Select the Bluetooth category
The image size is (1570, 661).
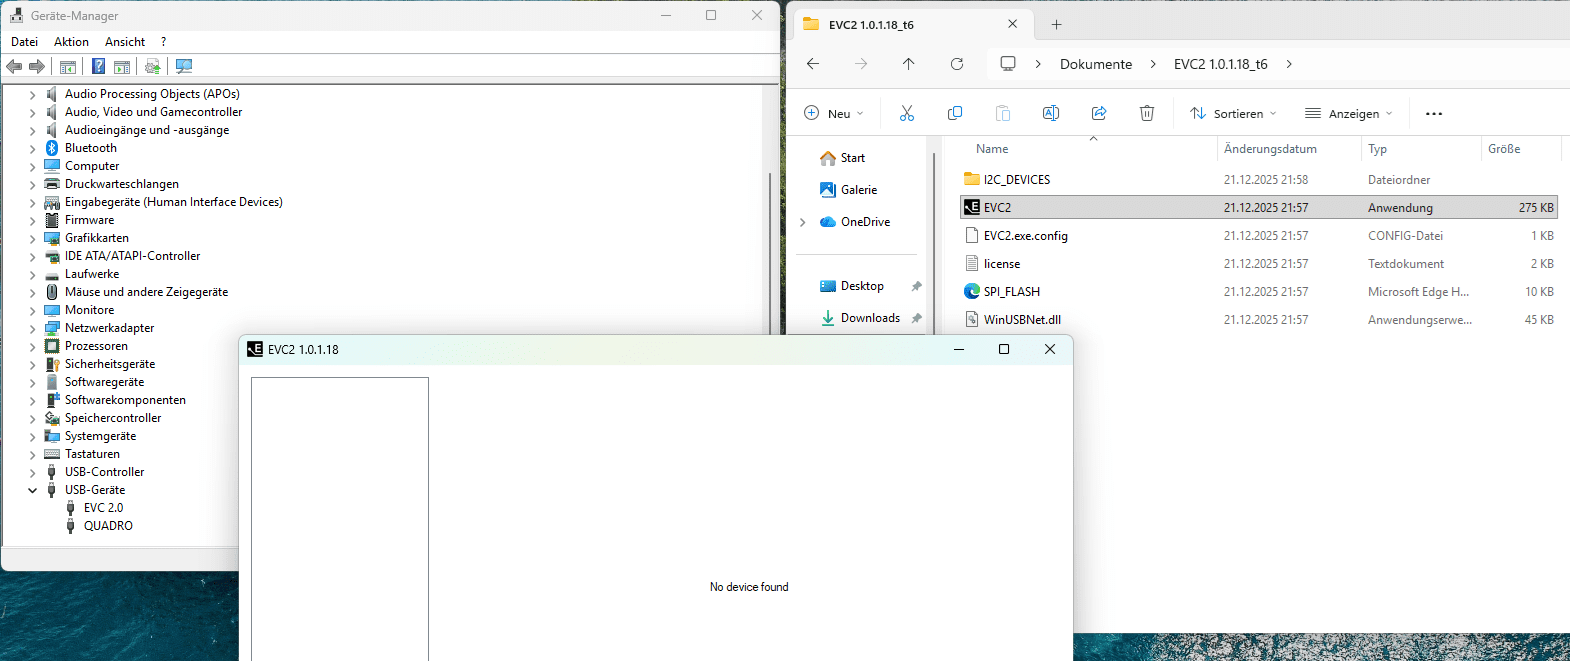(91, 148)
